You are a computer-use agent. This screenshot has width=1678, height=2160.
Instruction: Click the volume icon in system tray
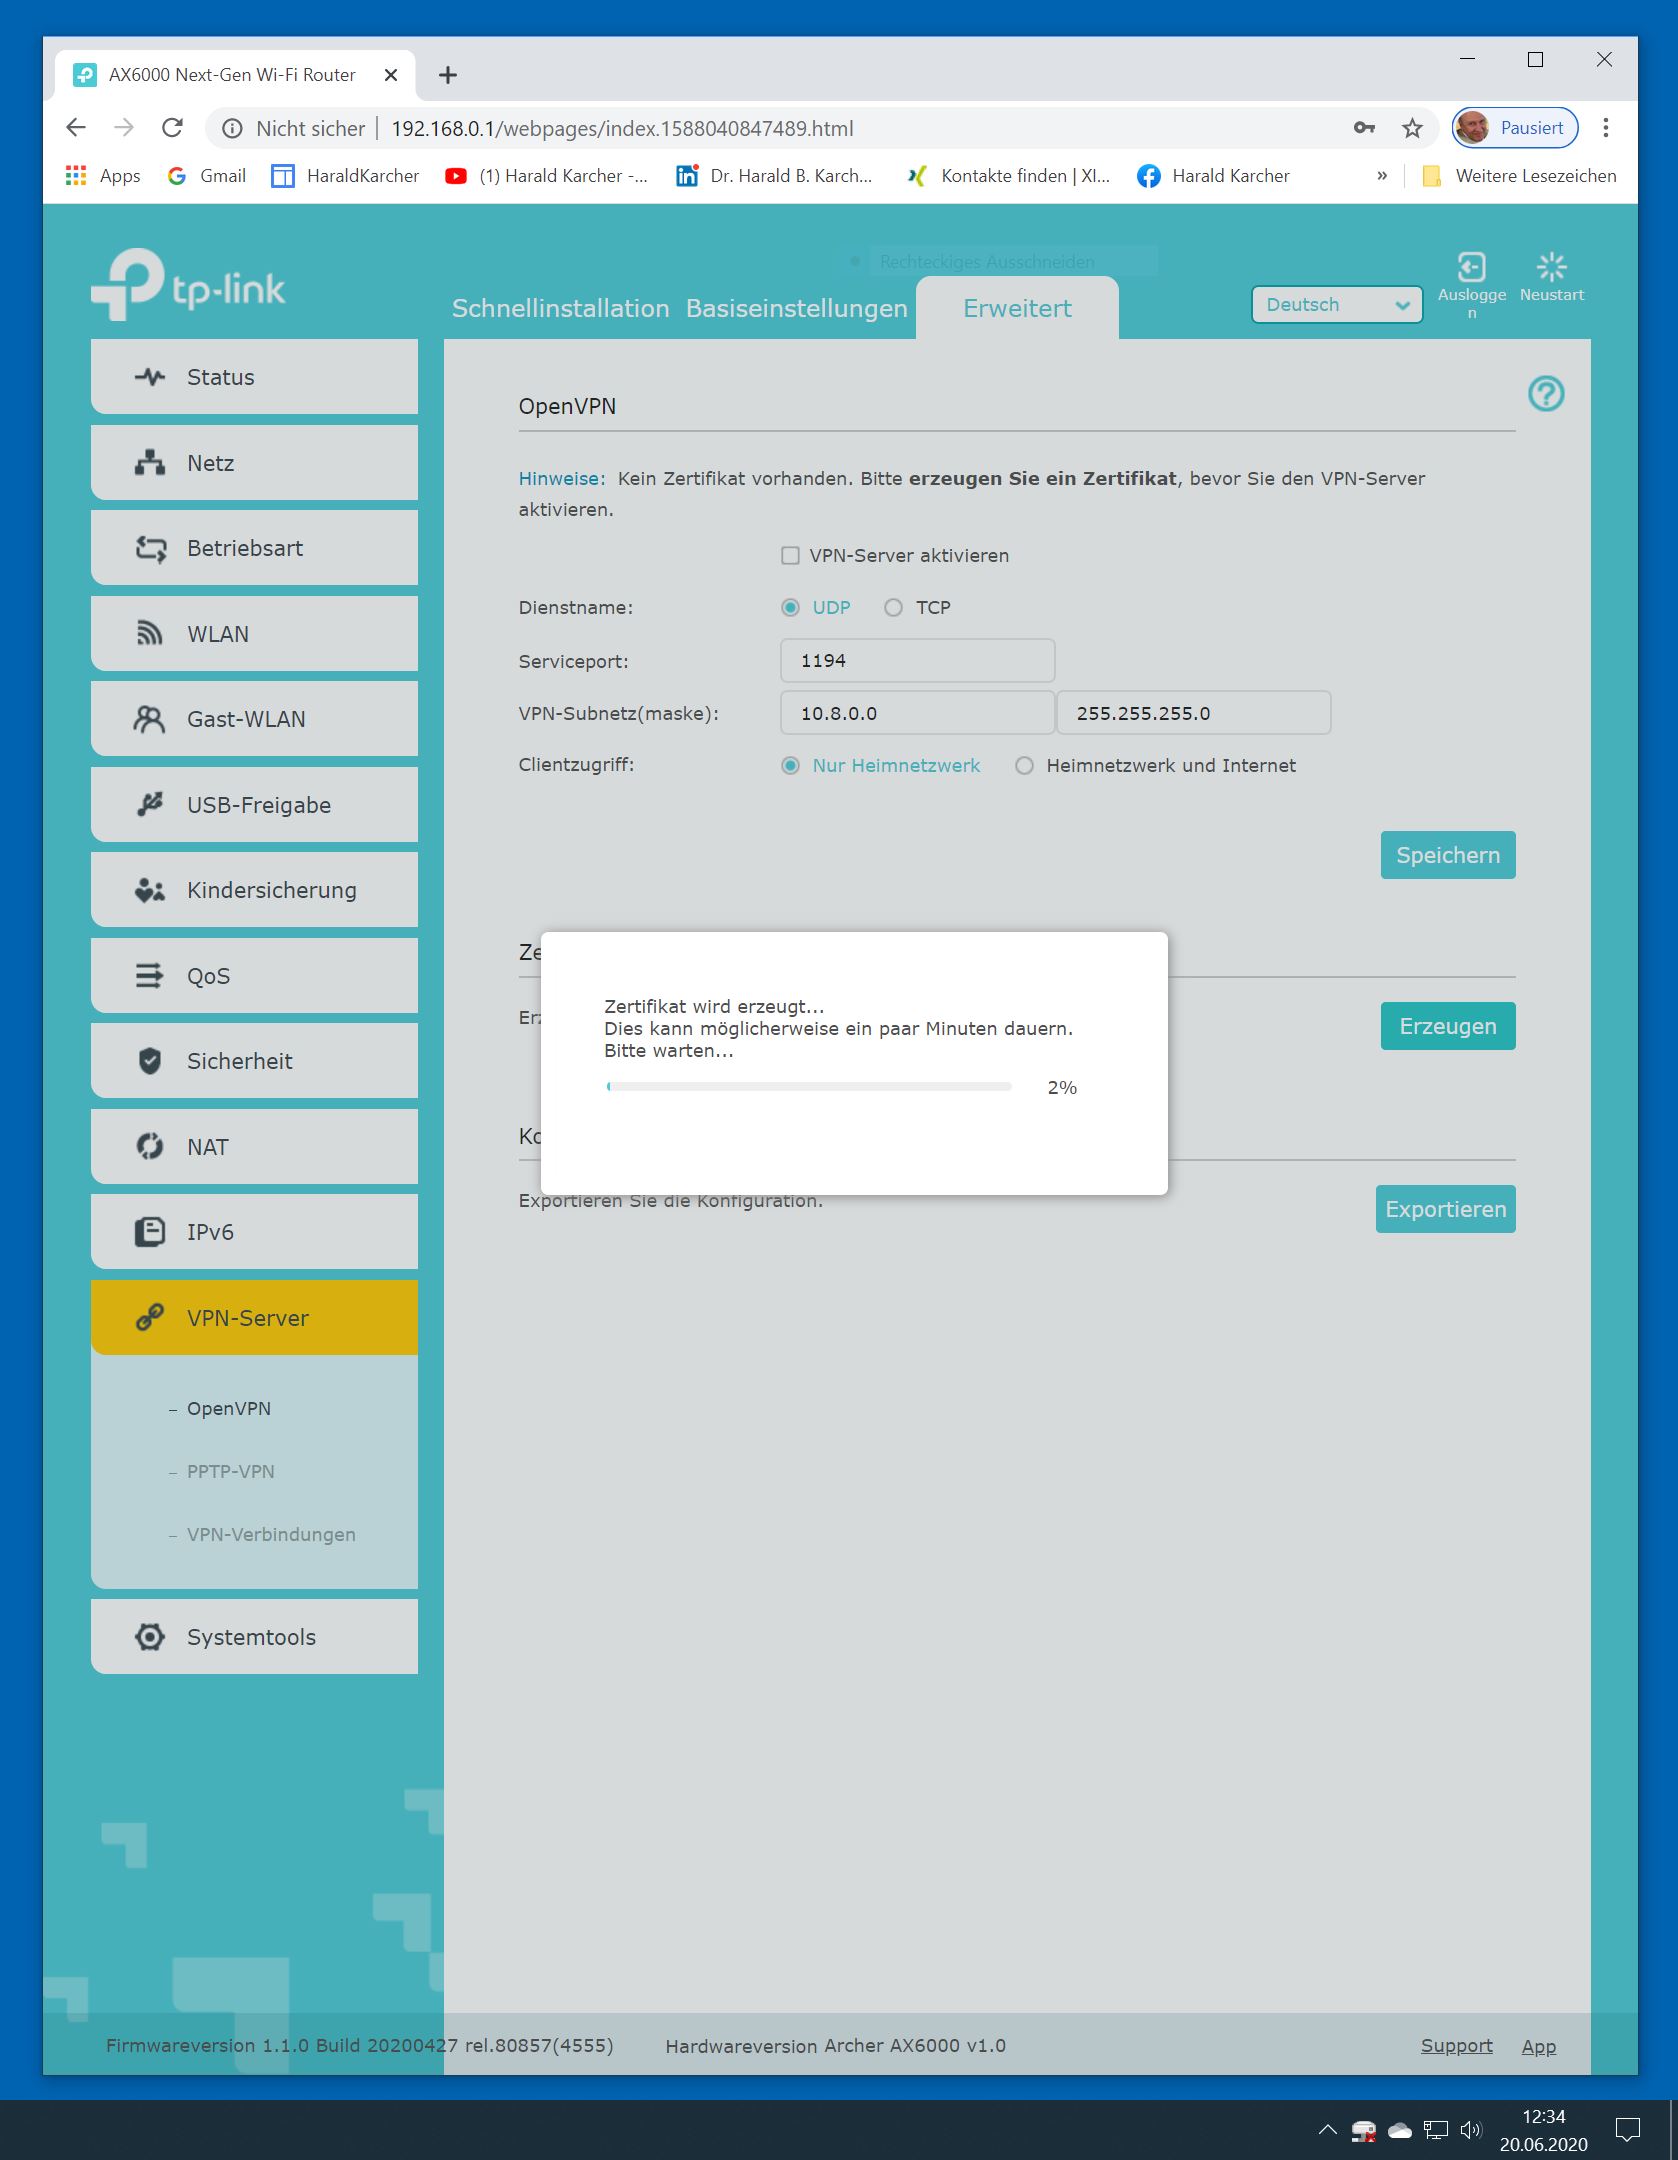tap(1470, 2130)
